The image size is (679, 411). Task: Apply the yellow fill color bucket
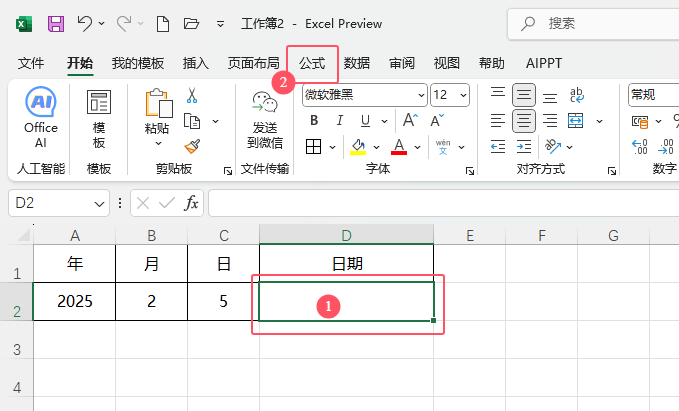point(358,147)
